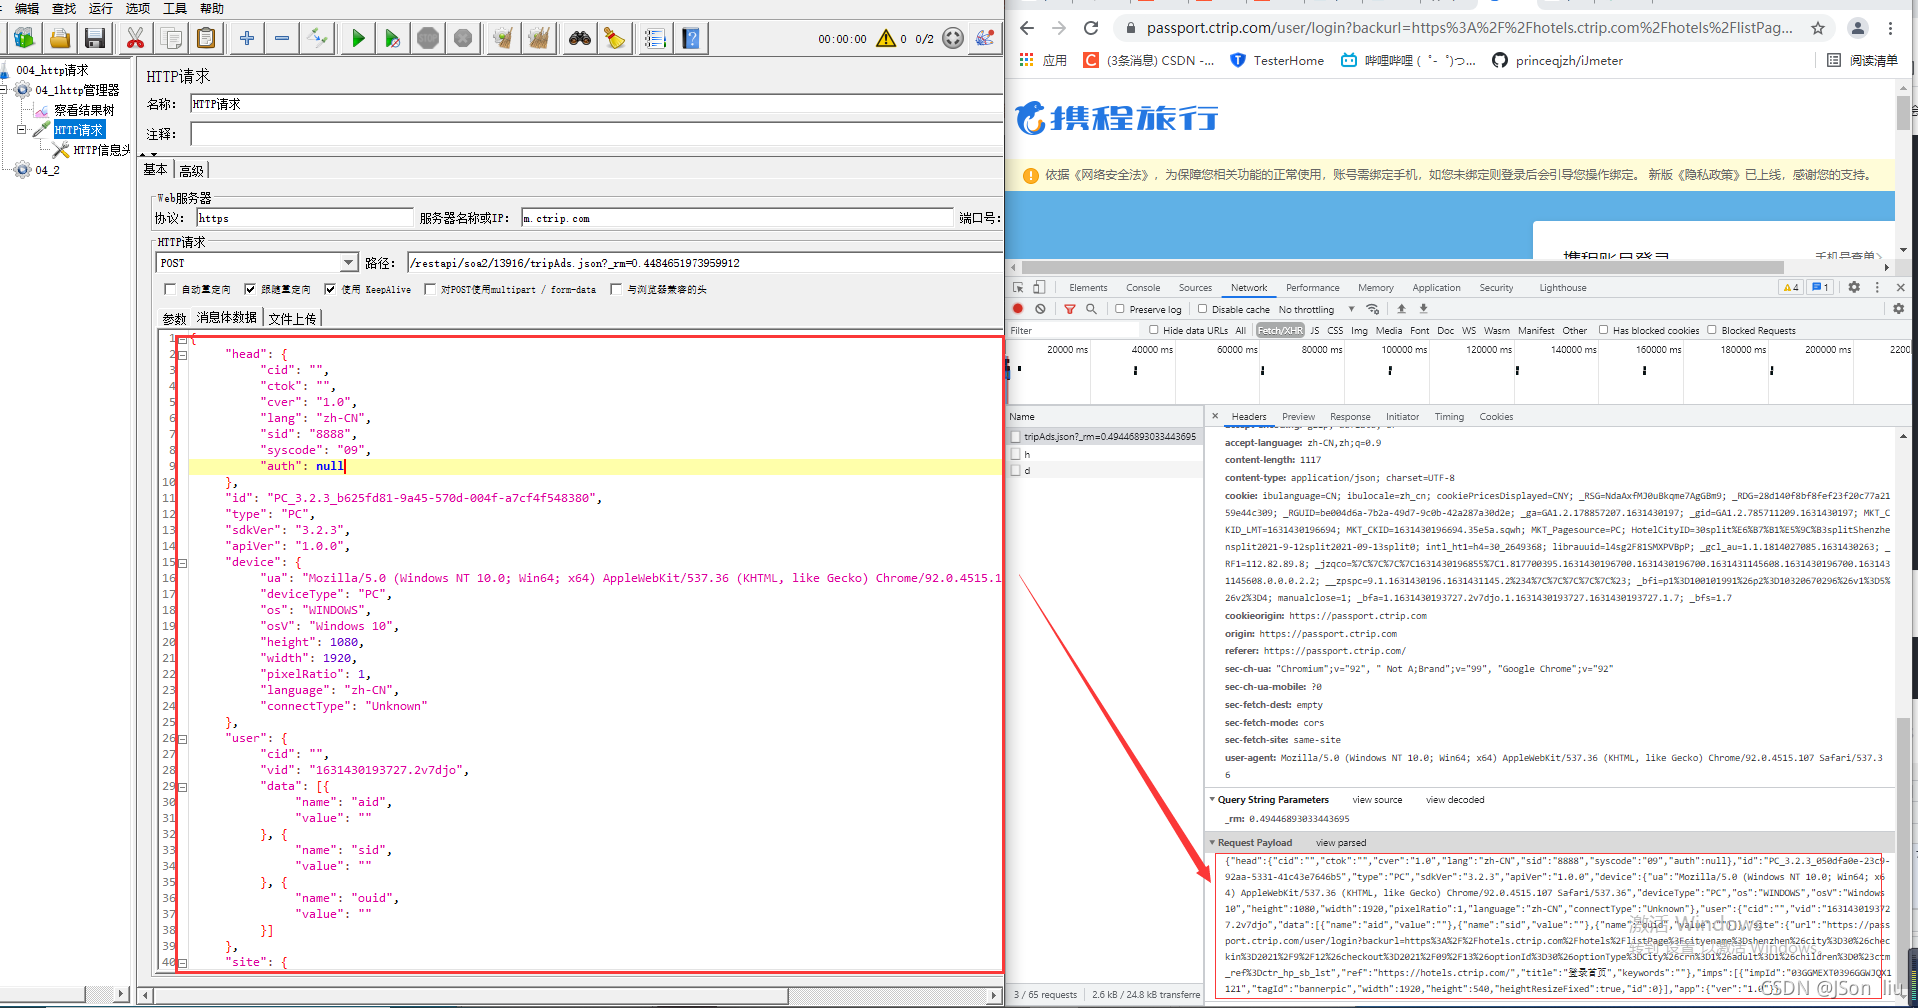Click the JMeter body editor horizontal scrollbar
1918x1008 pixels.
(570, 996)
